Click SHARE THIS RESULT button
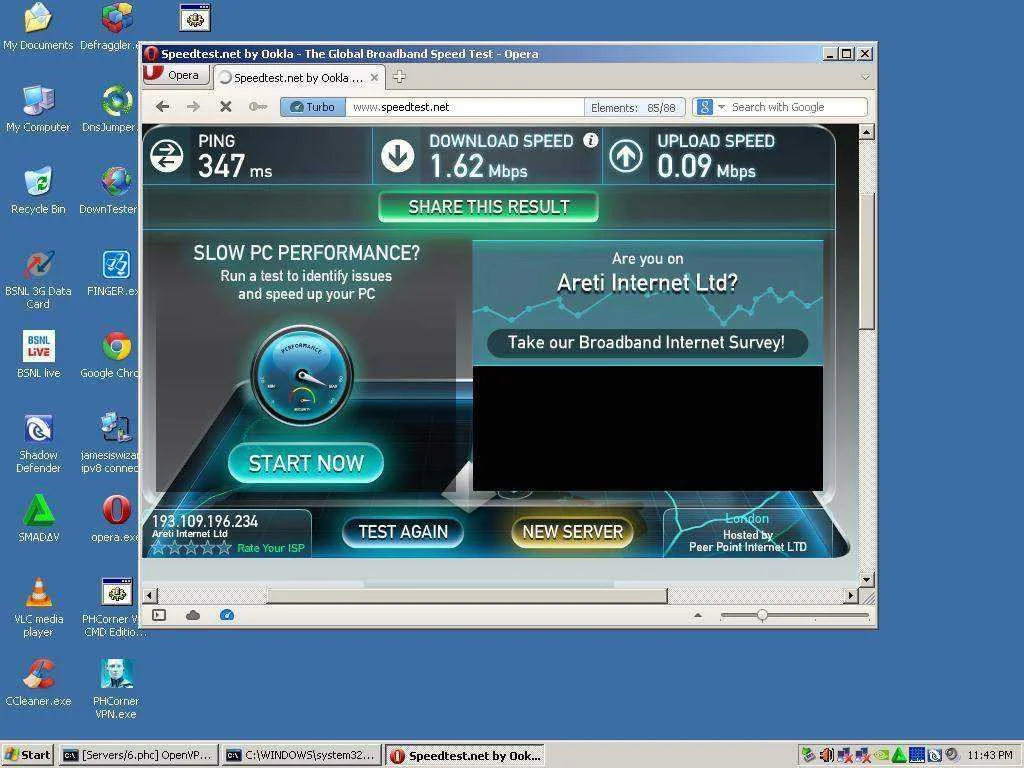The height and width of the screenshot is (768, 1024). pos(488,207)
